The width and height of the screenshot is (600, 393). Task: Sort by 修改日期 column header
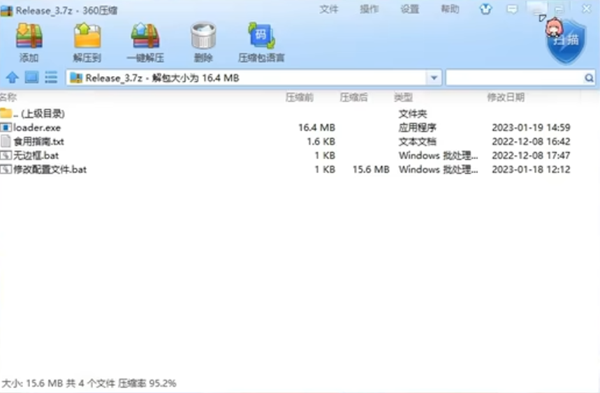pos(506,97)
